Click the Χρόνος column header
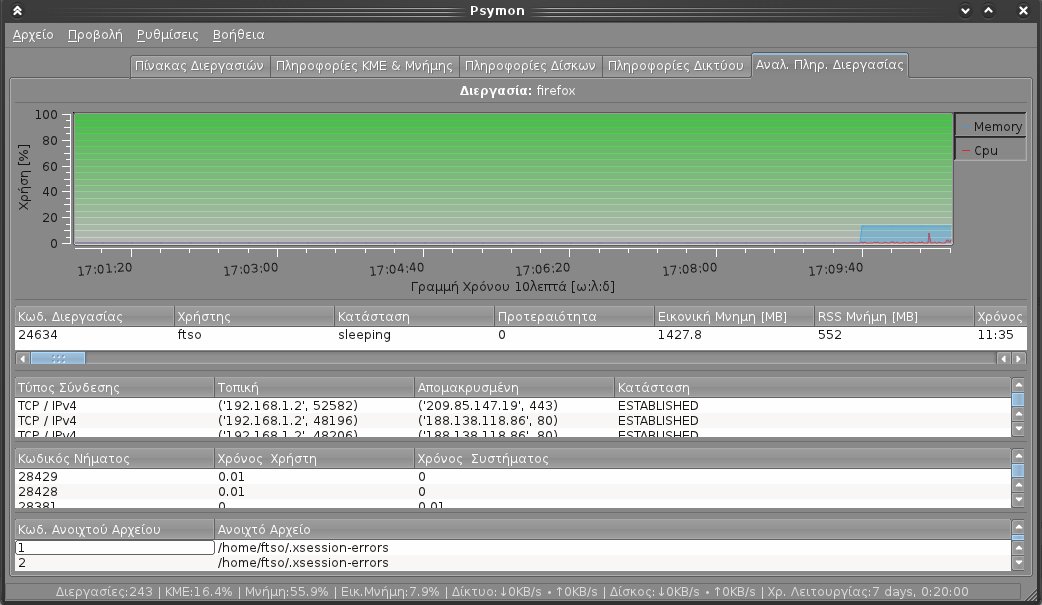Screen dimensions: 1042x605 pos(1000,316)
